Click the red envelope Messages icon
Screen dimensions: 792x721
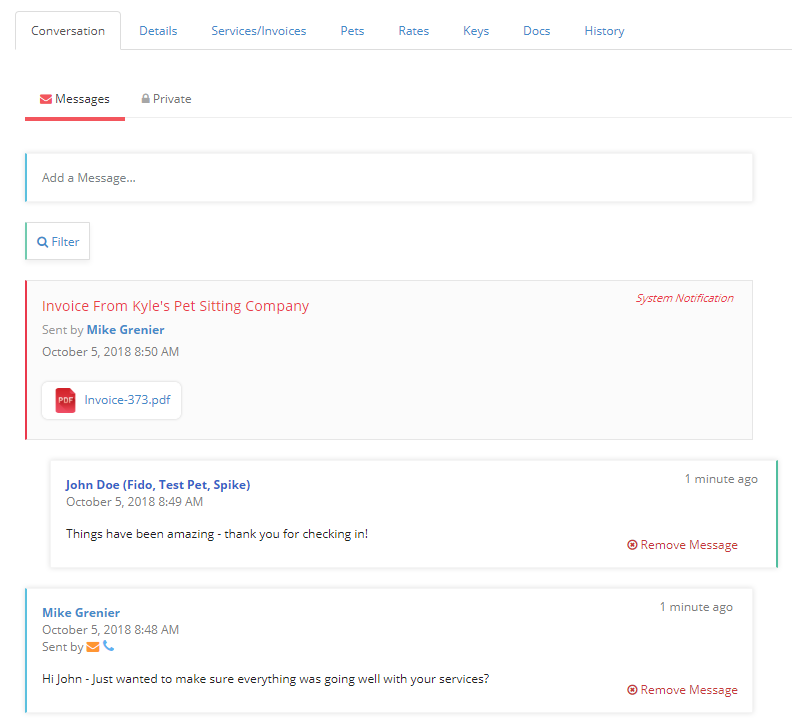click(x=46, y=99)
